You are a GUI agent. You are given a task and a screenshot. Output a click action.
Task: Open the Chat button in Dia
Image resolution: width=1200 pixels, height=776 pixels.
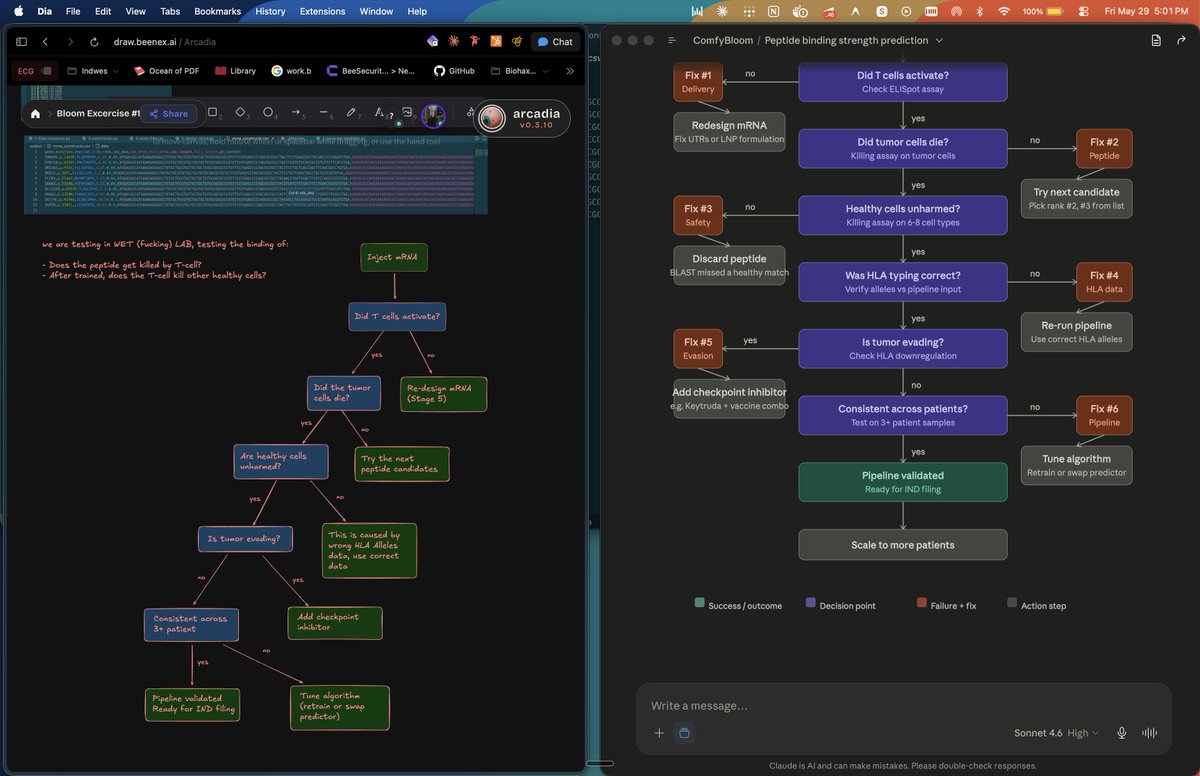click(x=555, y=42)
